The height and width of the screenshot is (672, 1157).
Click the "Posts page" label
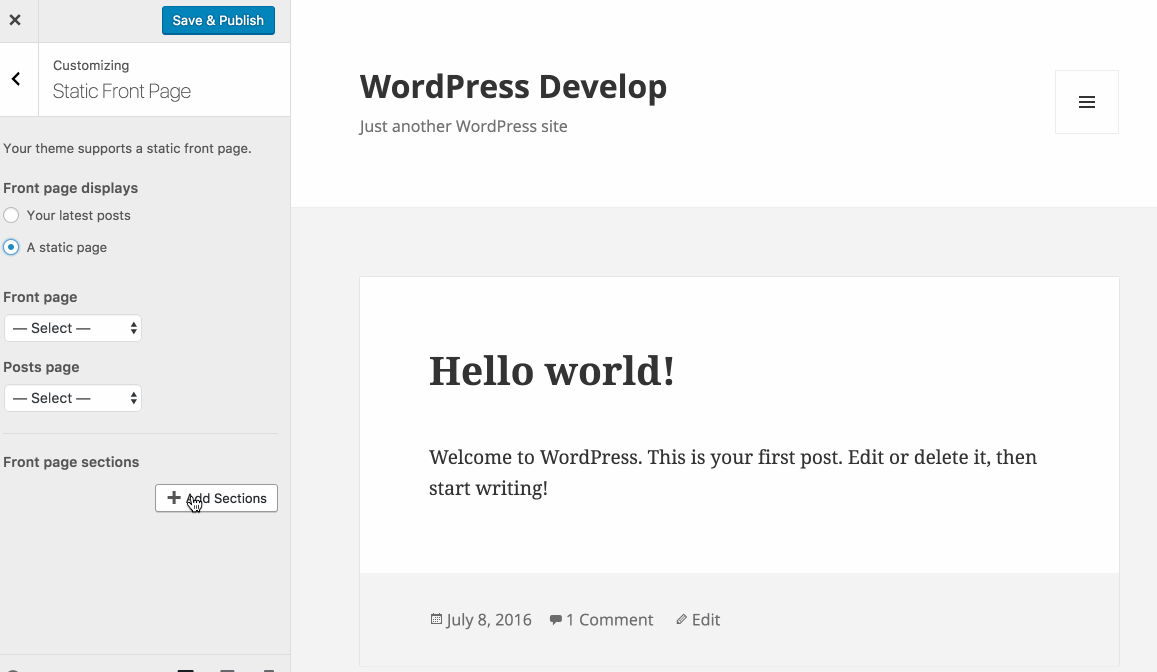(41, 367)
